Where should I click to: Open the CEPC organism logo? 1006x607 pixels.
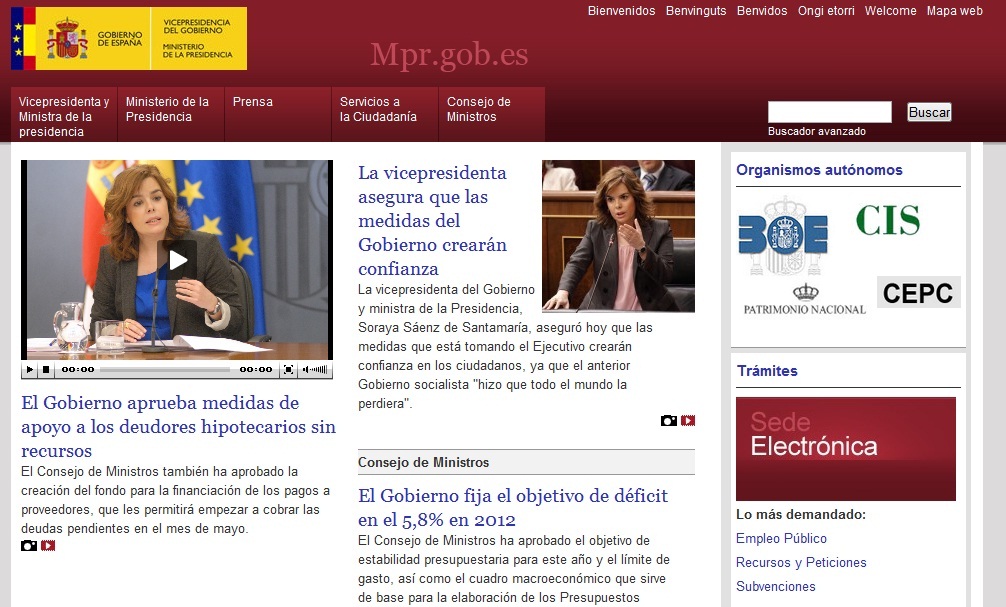point(916,292)
